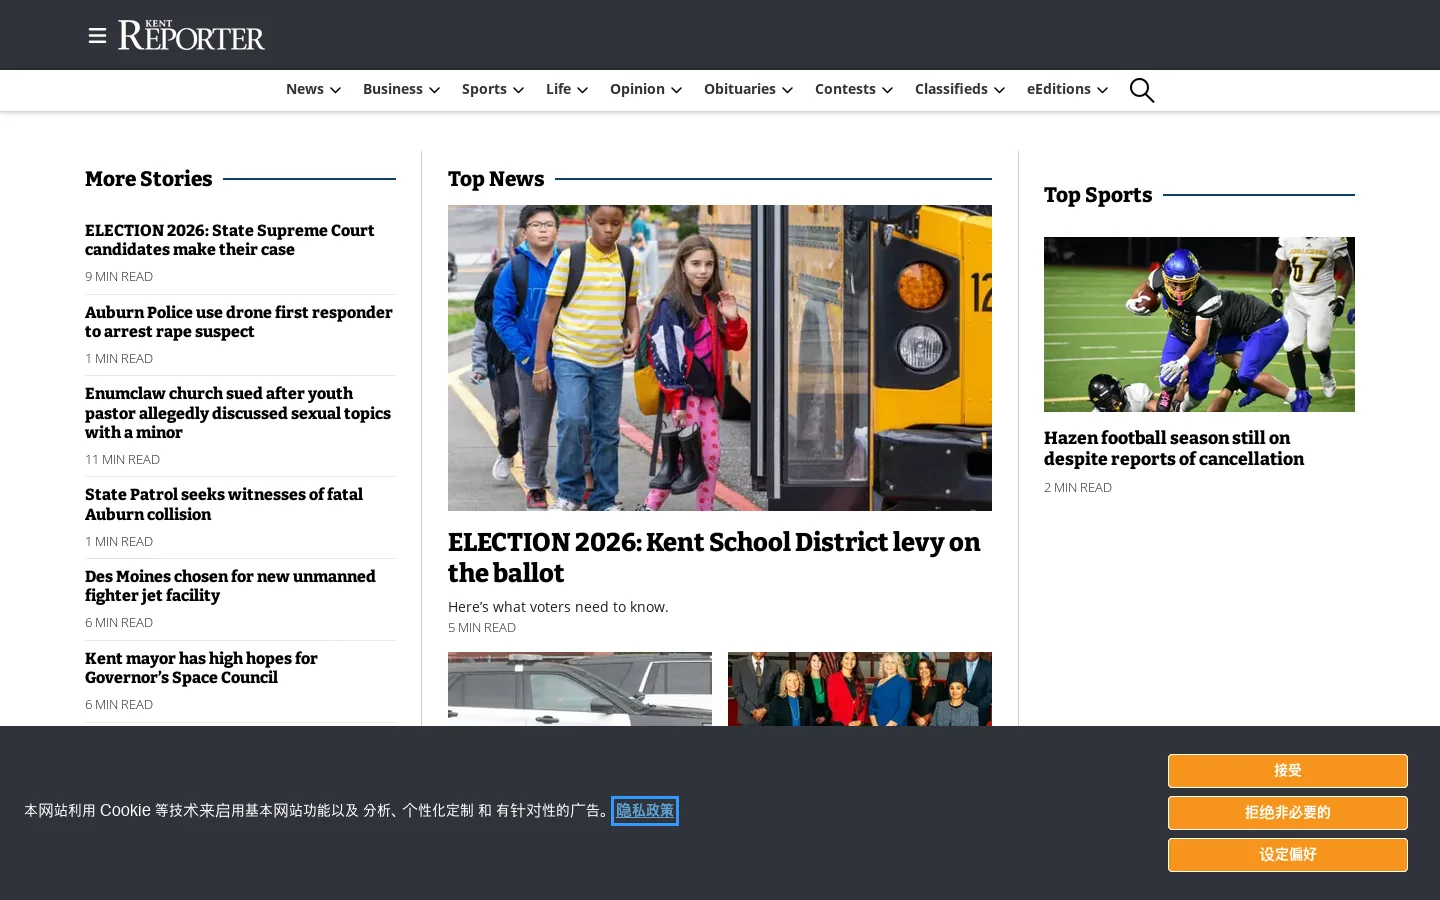Open the Business menu item
Screen dimensions: 1440x900
click(393, 89)
